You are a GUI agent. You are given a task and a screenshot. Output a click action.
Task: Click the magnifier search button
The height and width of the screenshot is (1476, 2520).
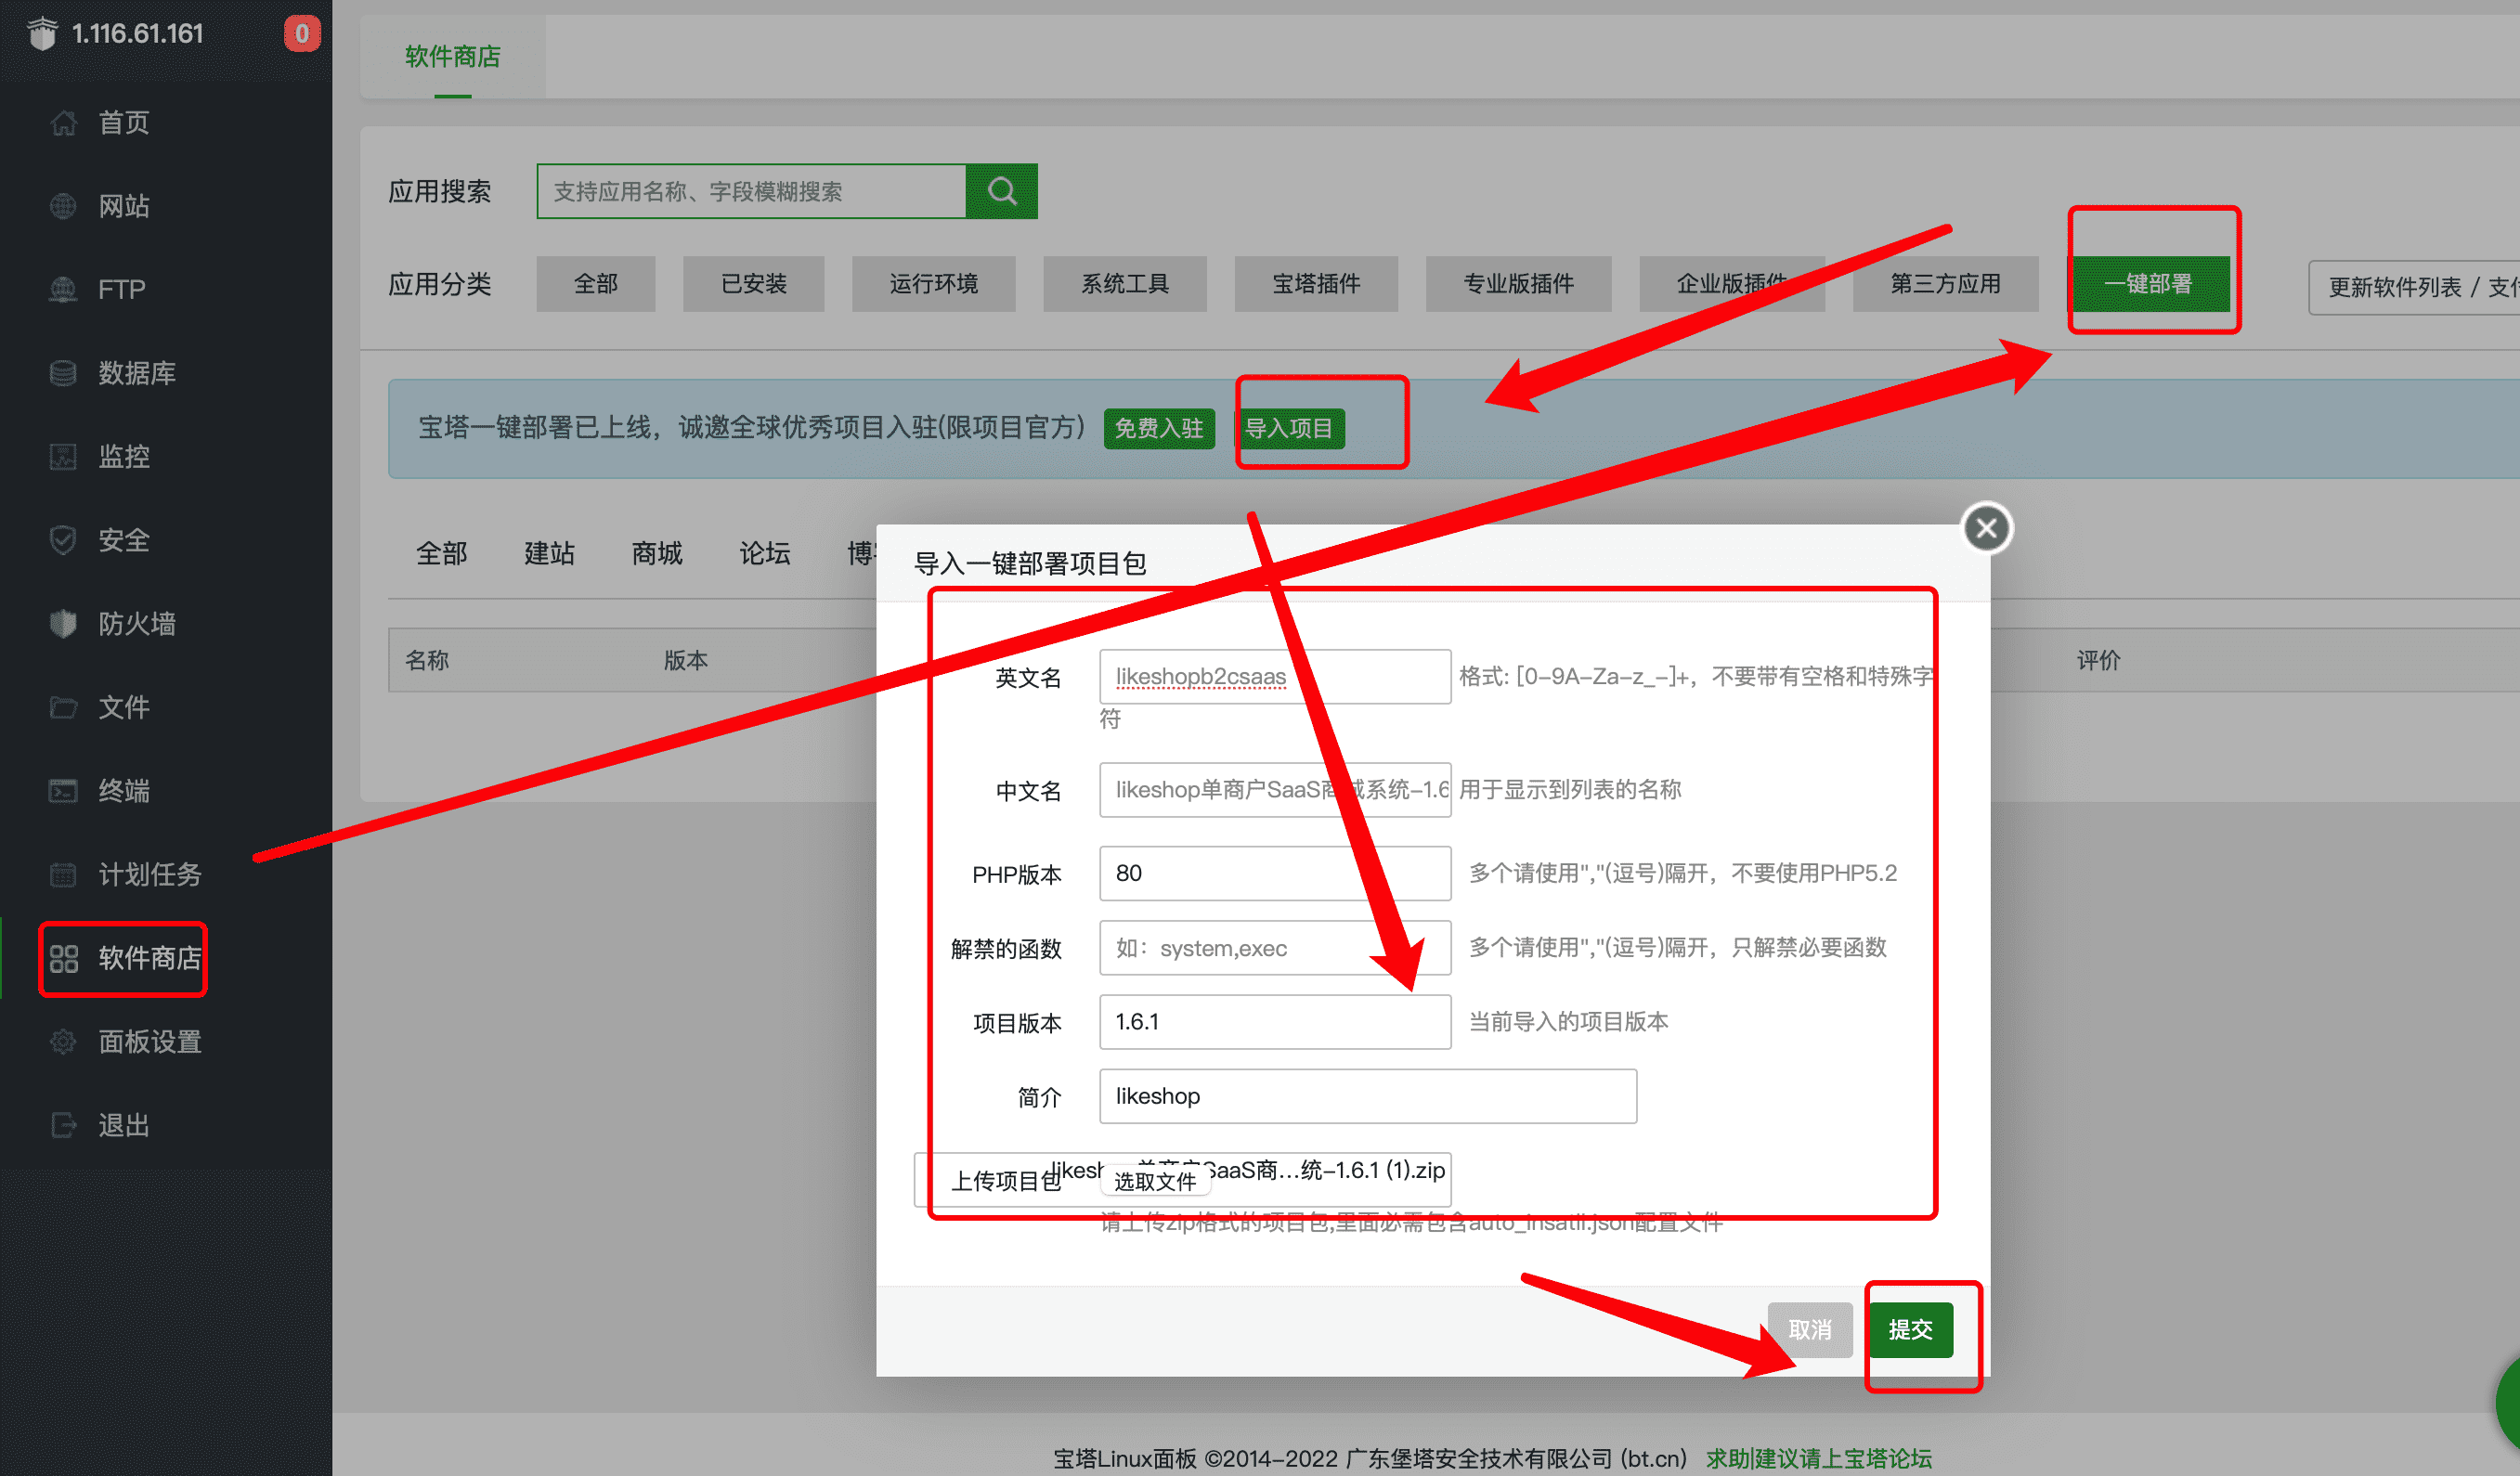1001,191
